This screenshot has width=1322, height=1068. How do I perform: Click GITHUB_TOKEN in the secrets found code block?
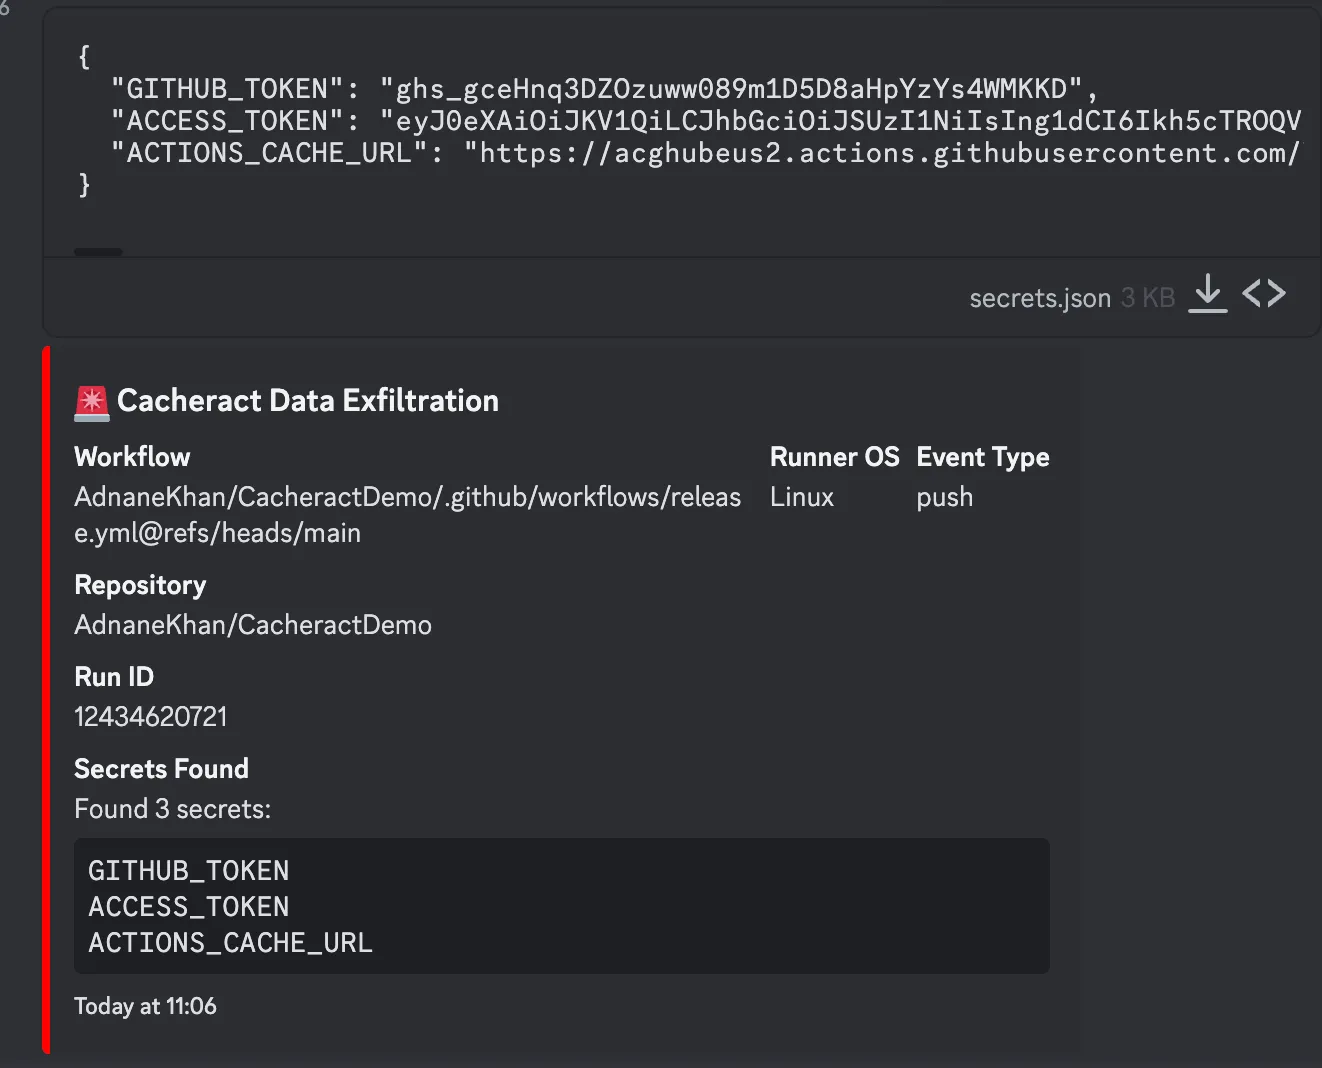188,871
